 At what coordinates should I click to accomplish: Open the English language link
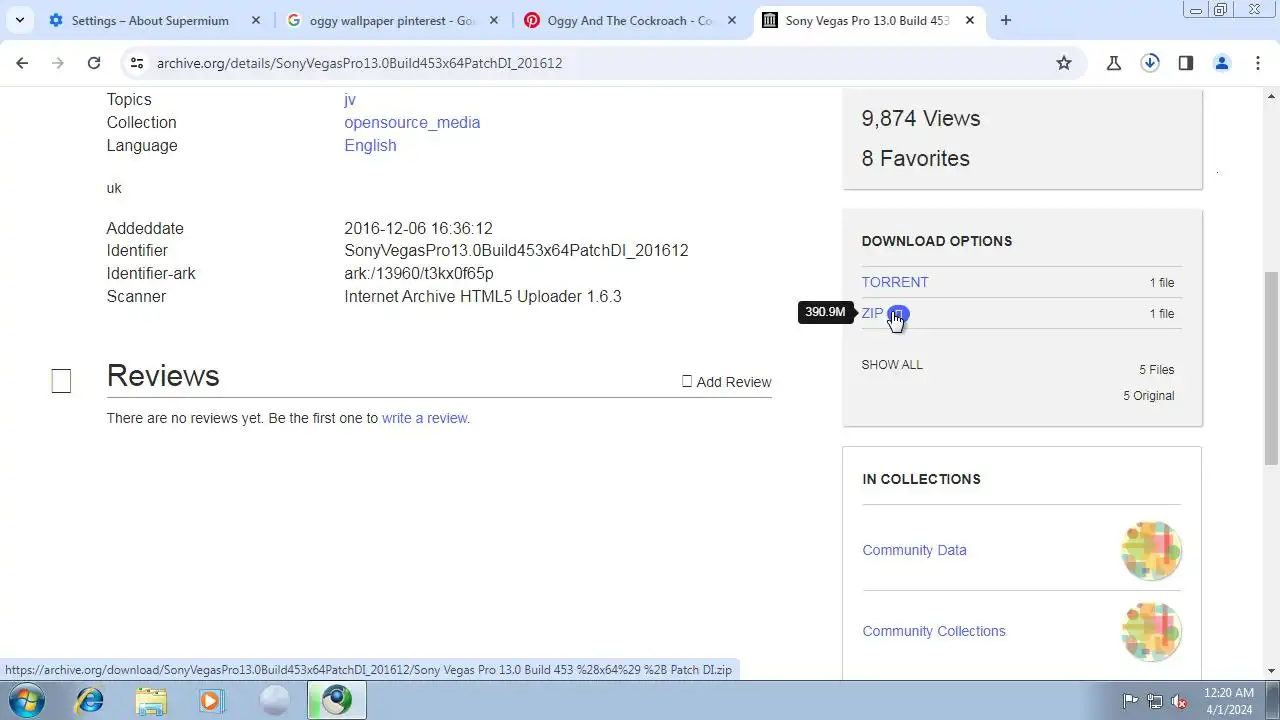(370, 145)
